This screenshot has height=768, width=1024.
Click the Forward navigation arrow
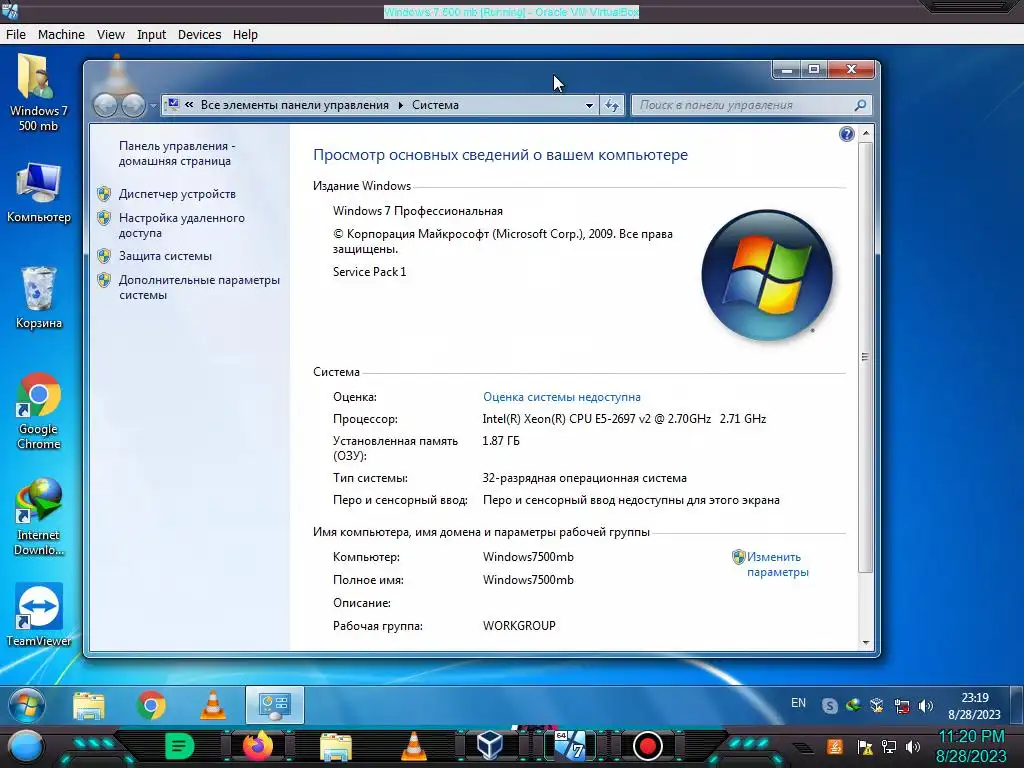[133, 105]
